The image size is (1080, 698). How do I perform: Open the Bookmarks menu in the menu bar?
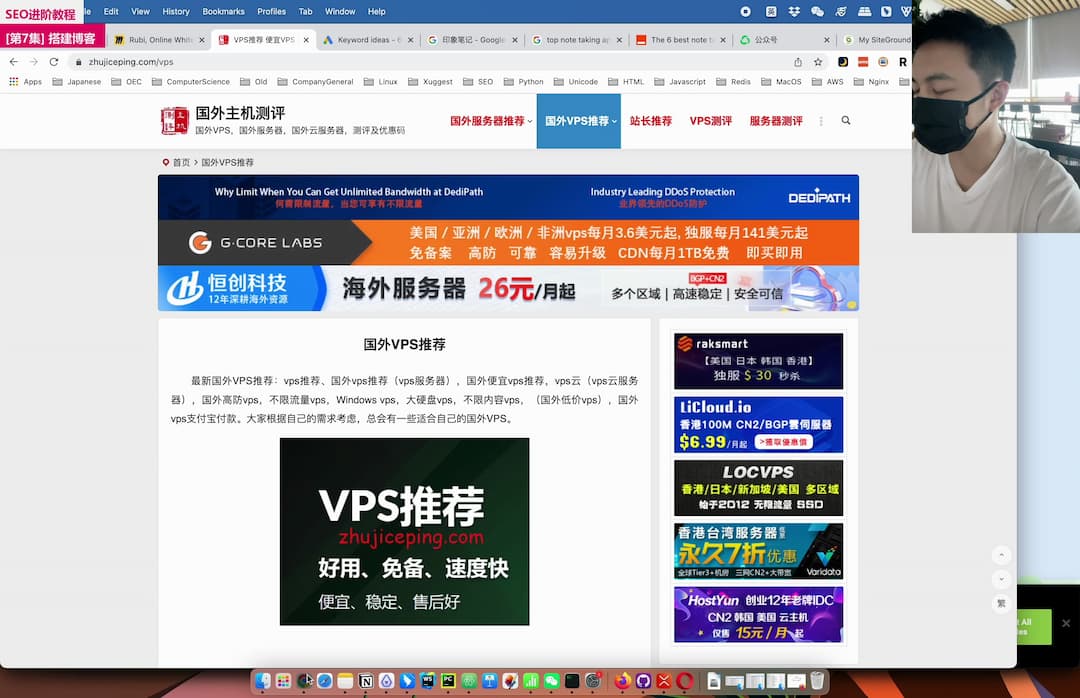[x=223, y=11]
